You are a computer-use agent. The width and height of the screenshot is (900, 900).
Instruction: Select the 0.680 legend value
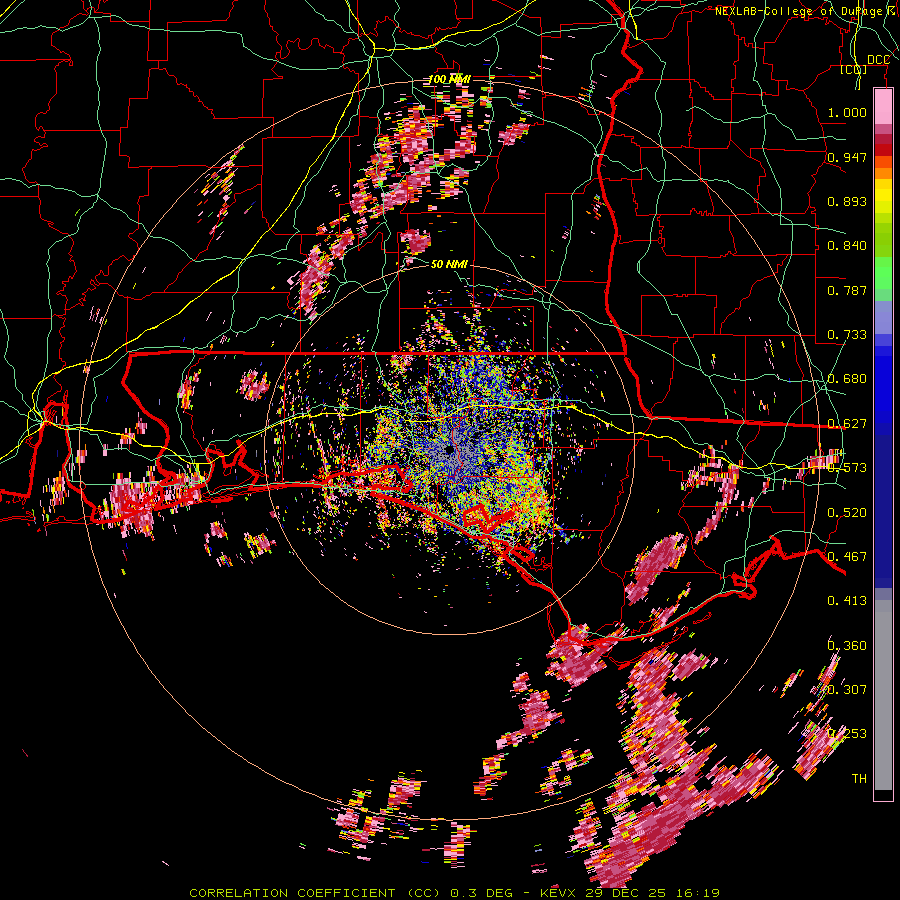click(847, 379)
